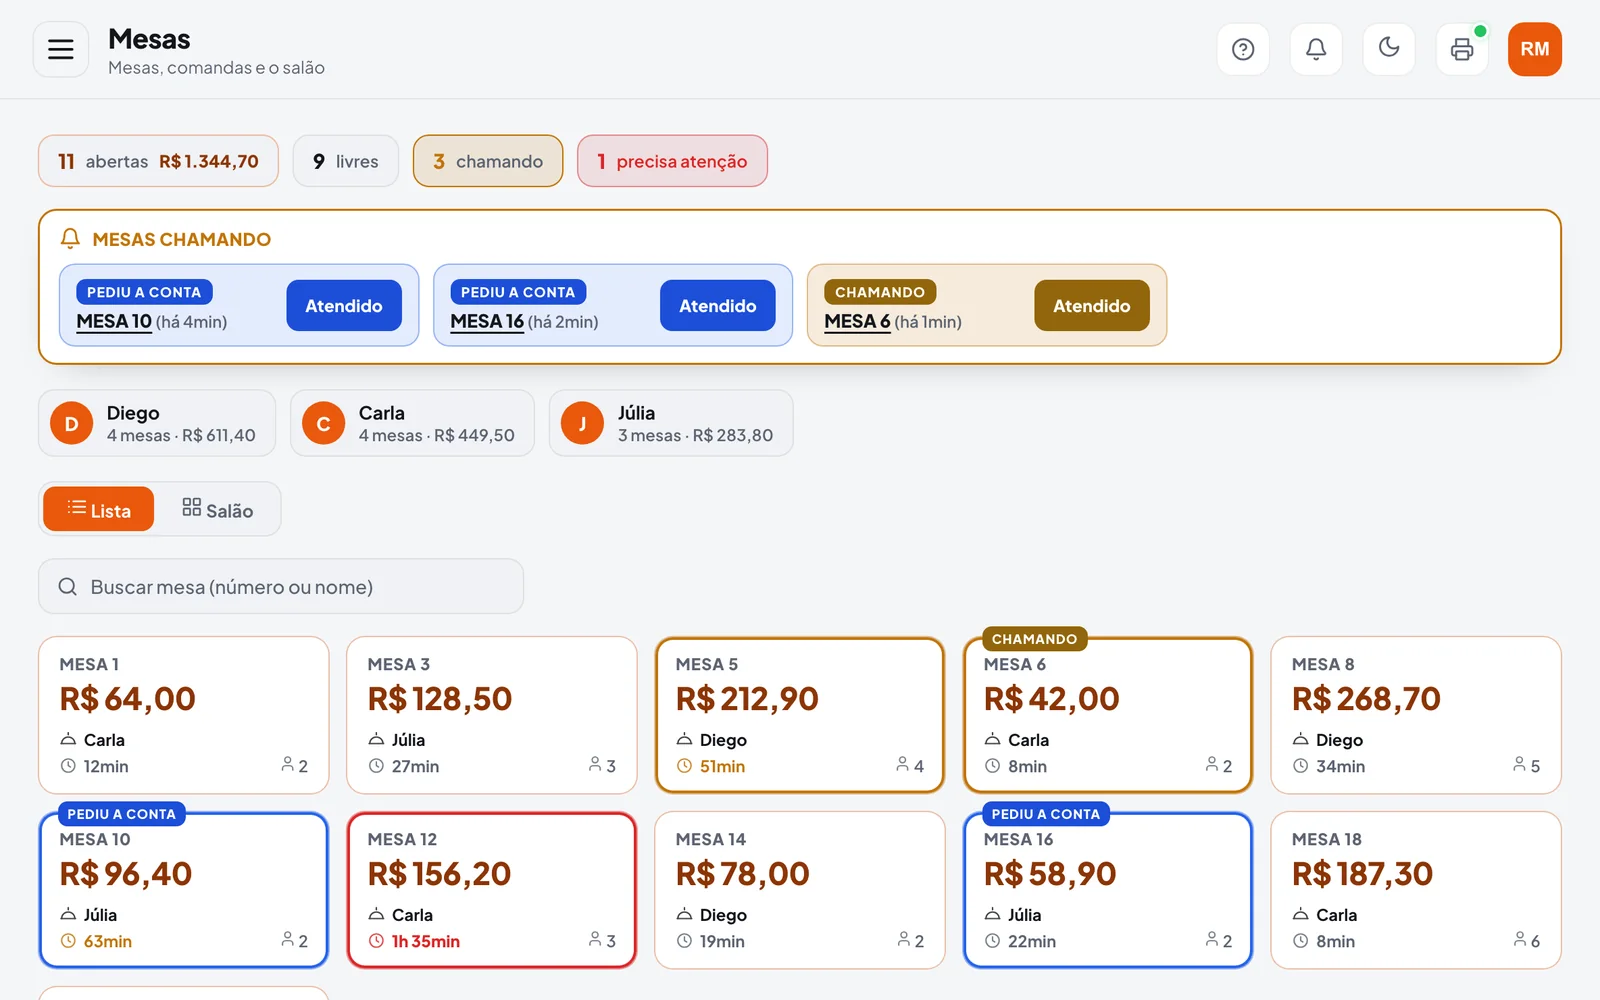Open MESA 10 link in calling panel
The width and height of the screenshot is (1600, 1000).
pyautogui.click(x=114, y=321)
